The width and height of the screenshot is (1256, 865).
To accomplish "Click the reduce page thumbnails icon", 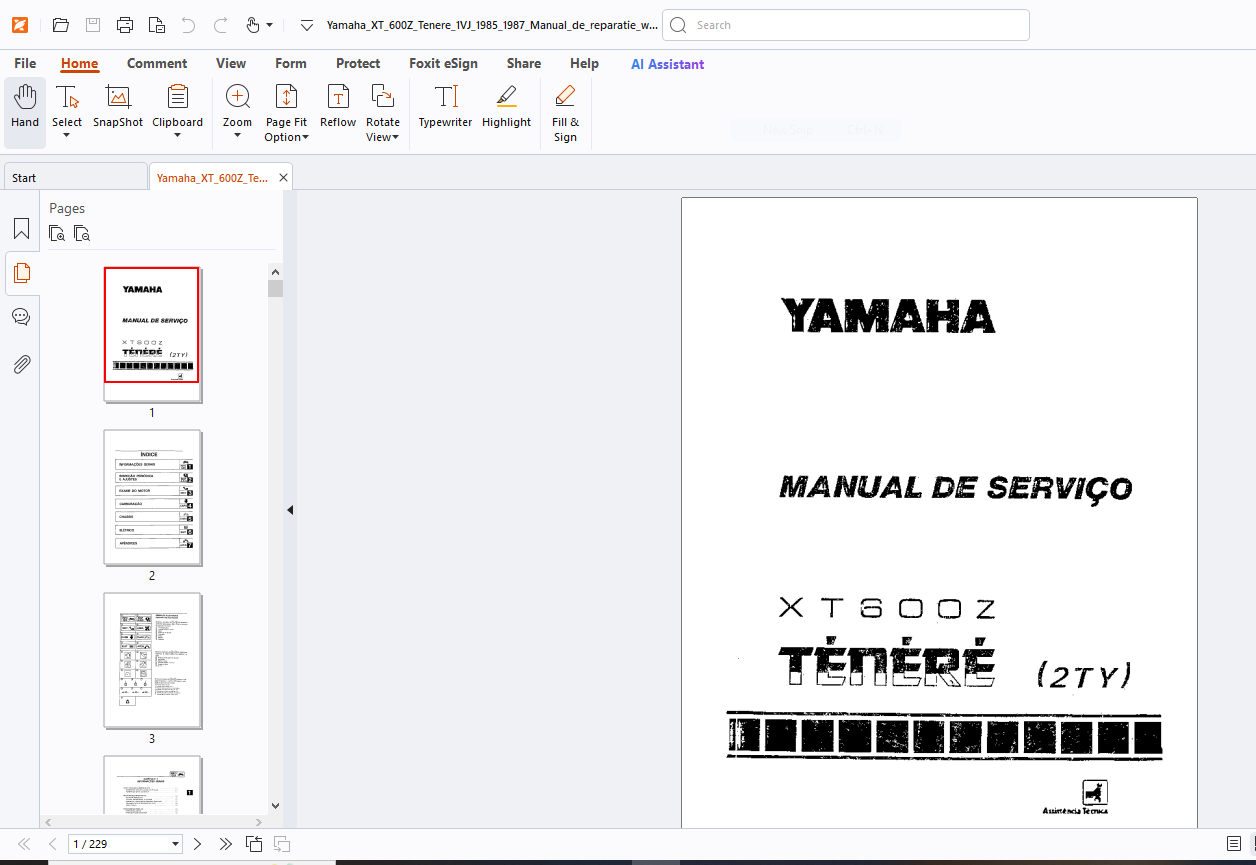I will click(82, 233).
